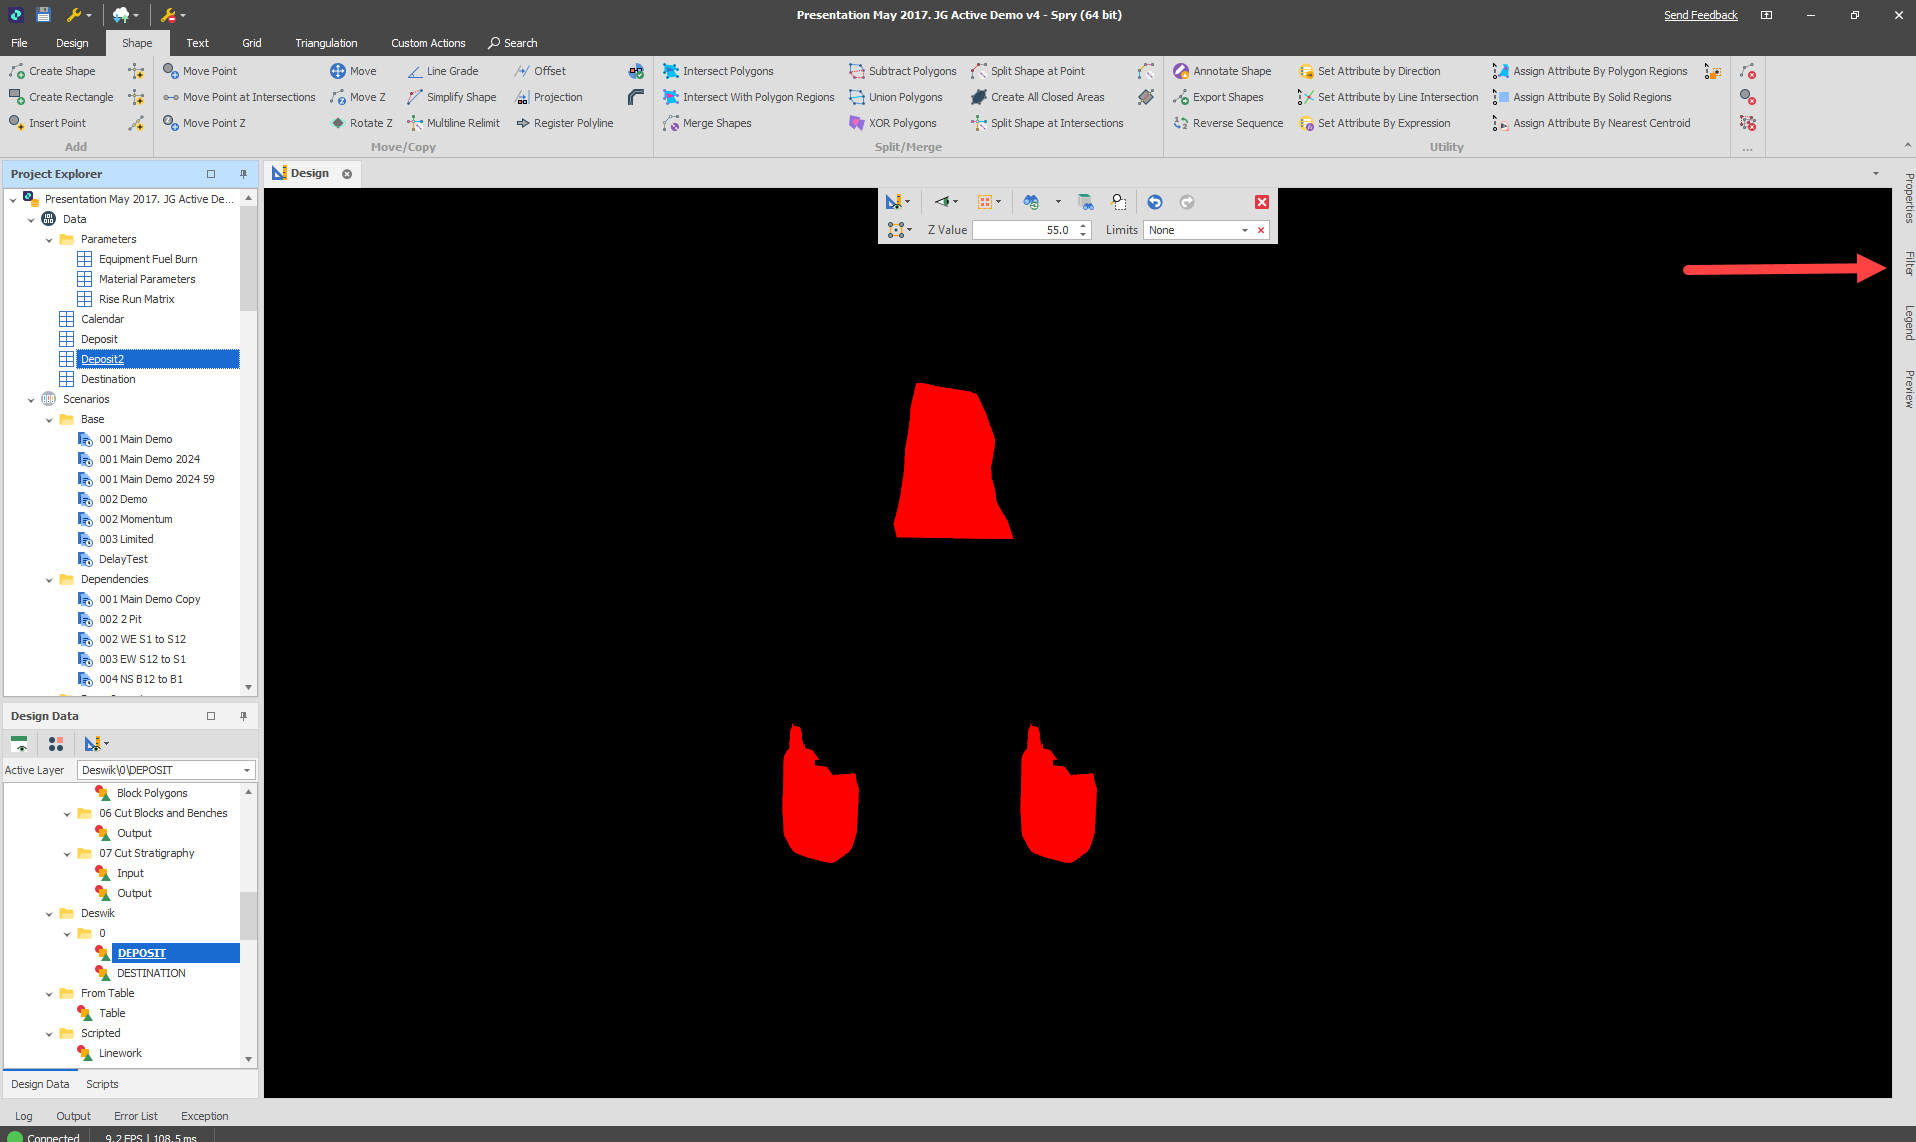Toggle visibility of the DESTINATION layer
This screenshot has height=1142, width=1916.
(x=103, y=973)
